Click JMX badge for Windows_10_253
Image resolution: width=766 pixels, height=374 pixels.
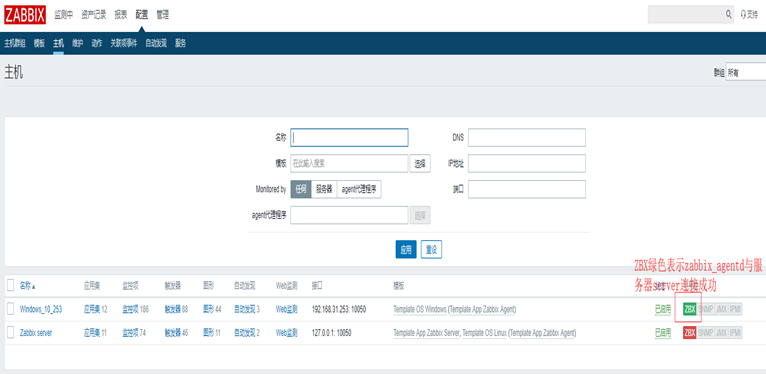[x=722, y=309]
